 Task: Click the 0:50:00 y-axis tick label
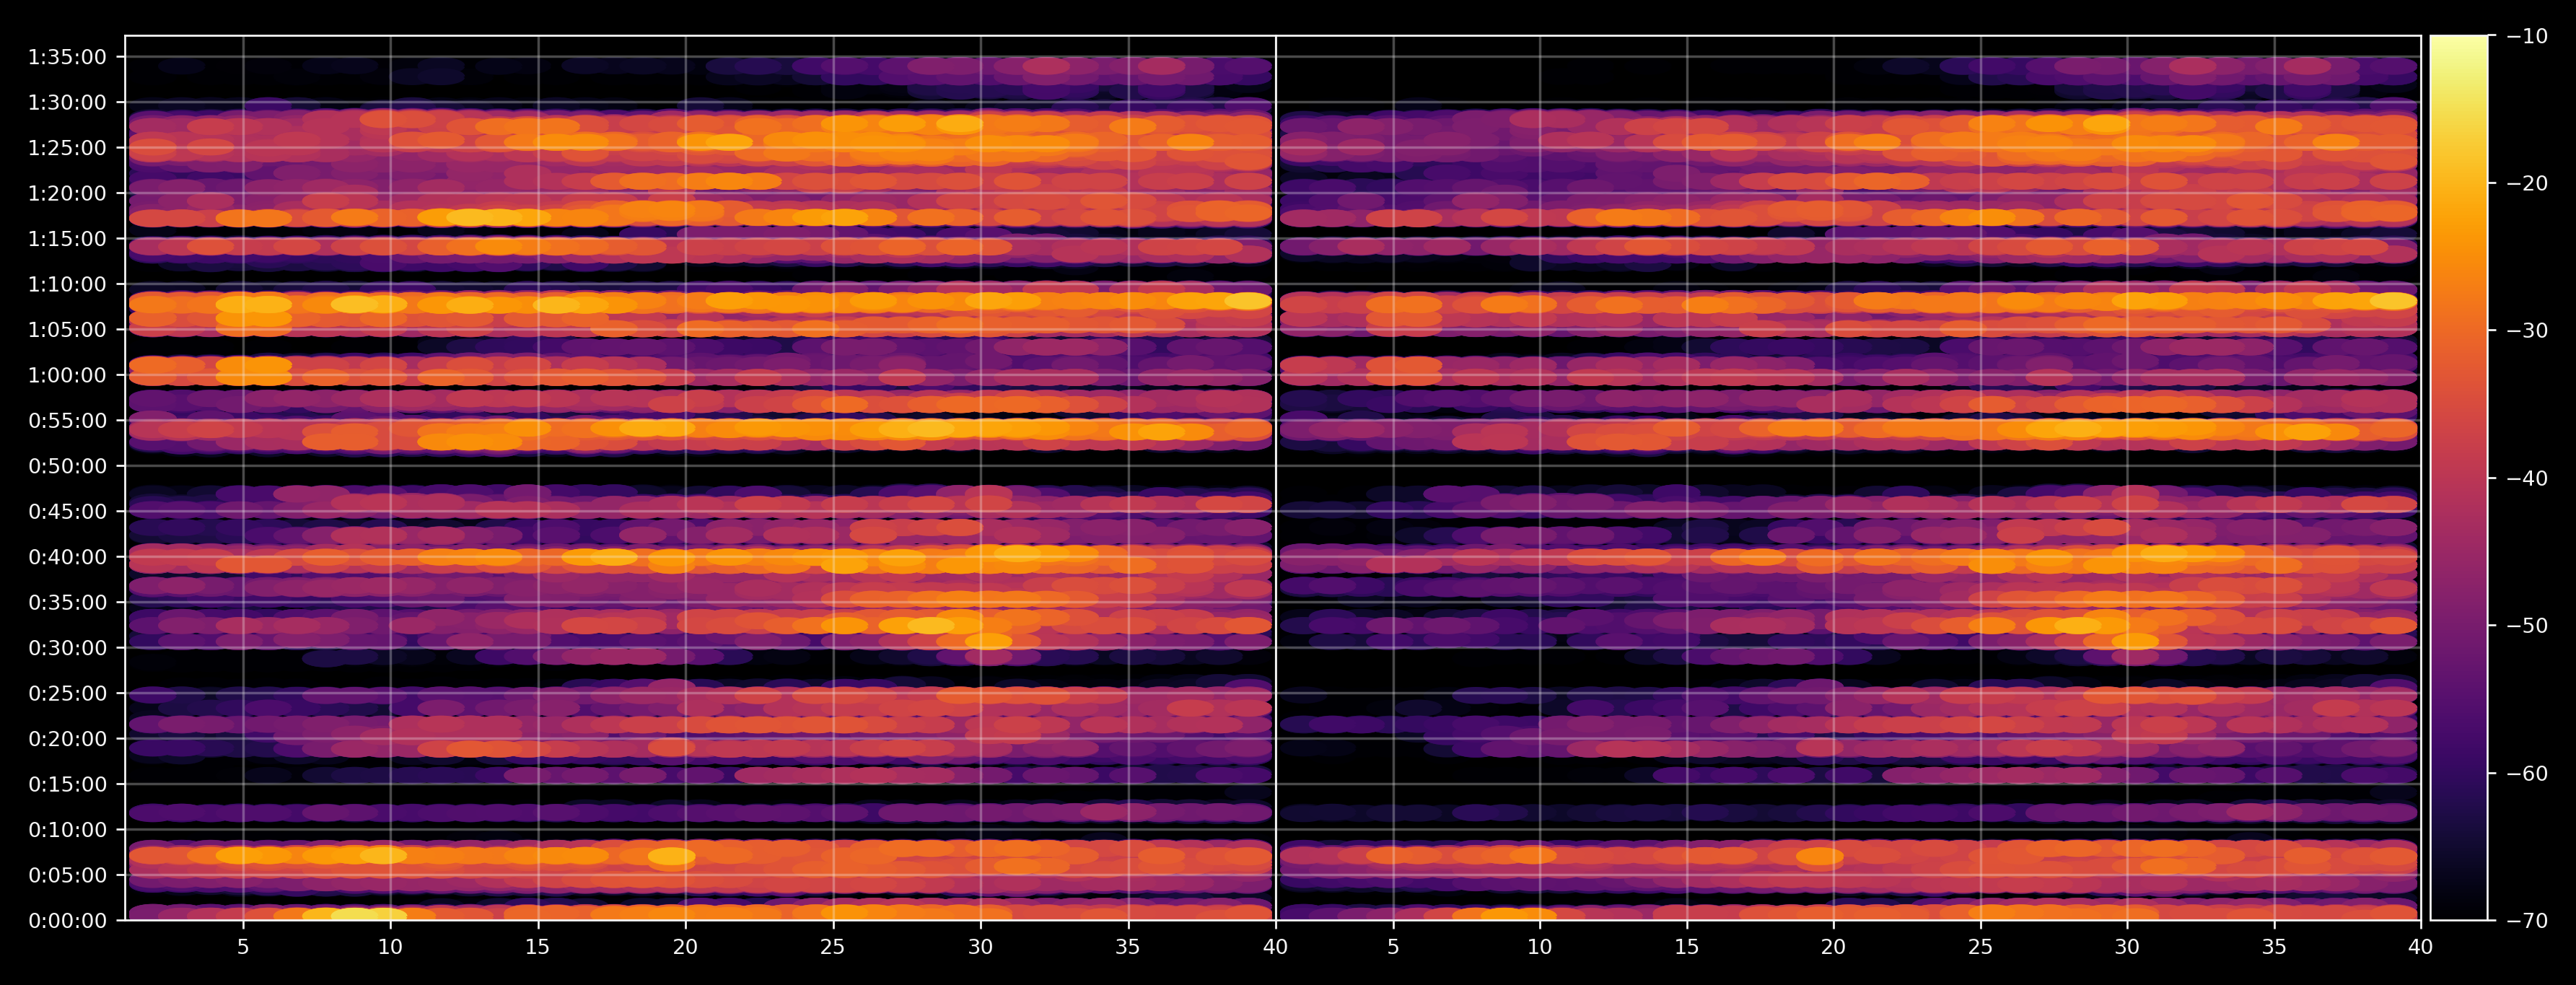67,466
